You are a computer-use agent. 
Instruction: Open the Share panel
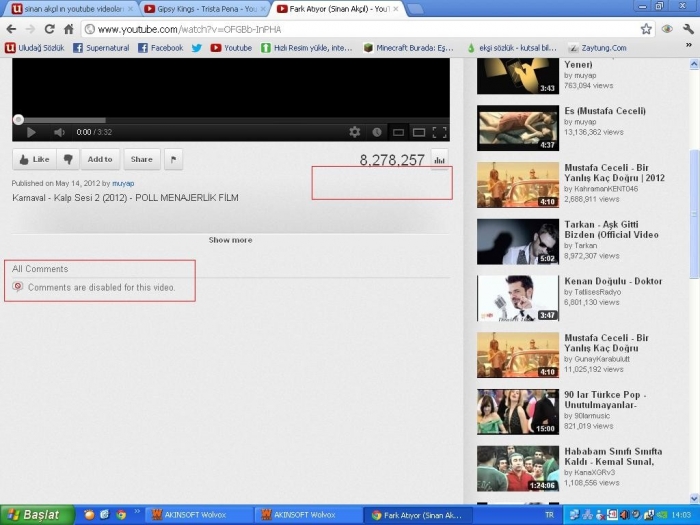[142, 159]
